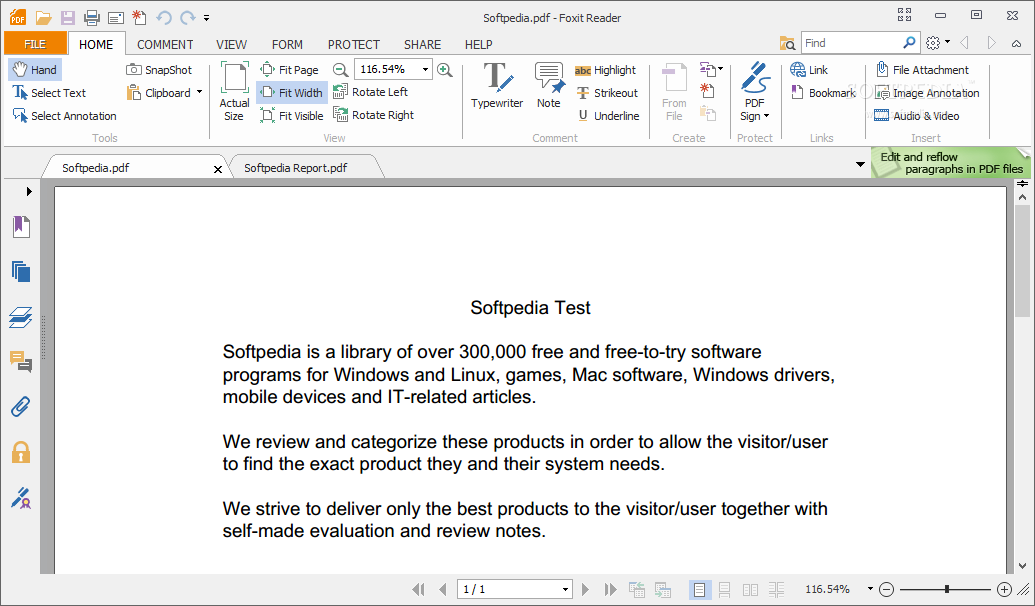Click the status bar zoom minus button
1035x606 pixels.
[x=886, y=589]
